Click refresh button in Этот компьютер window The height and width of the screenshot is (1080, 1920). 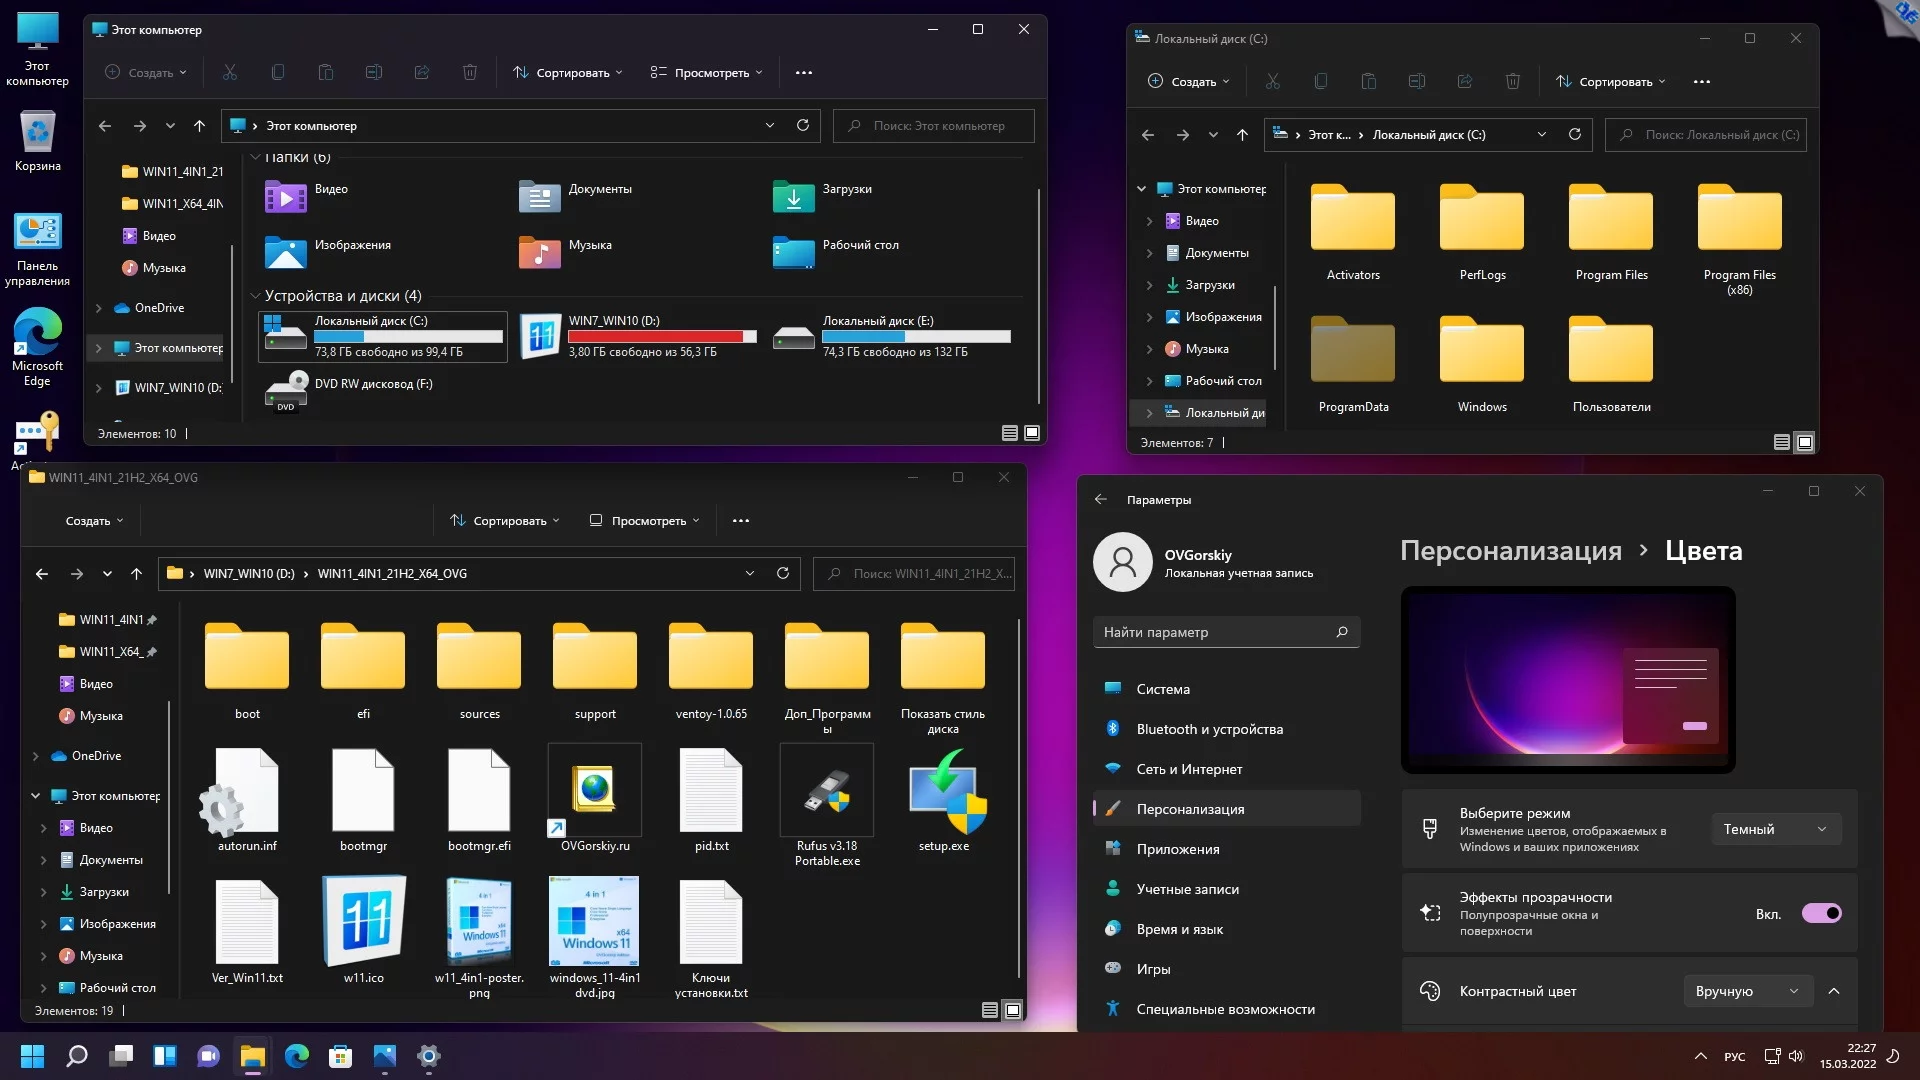[802, 125]
